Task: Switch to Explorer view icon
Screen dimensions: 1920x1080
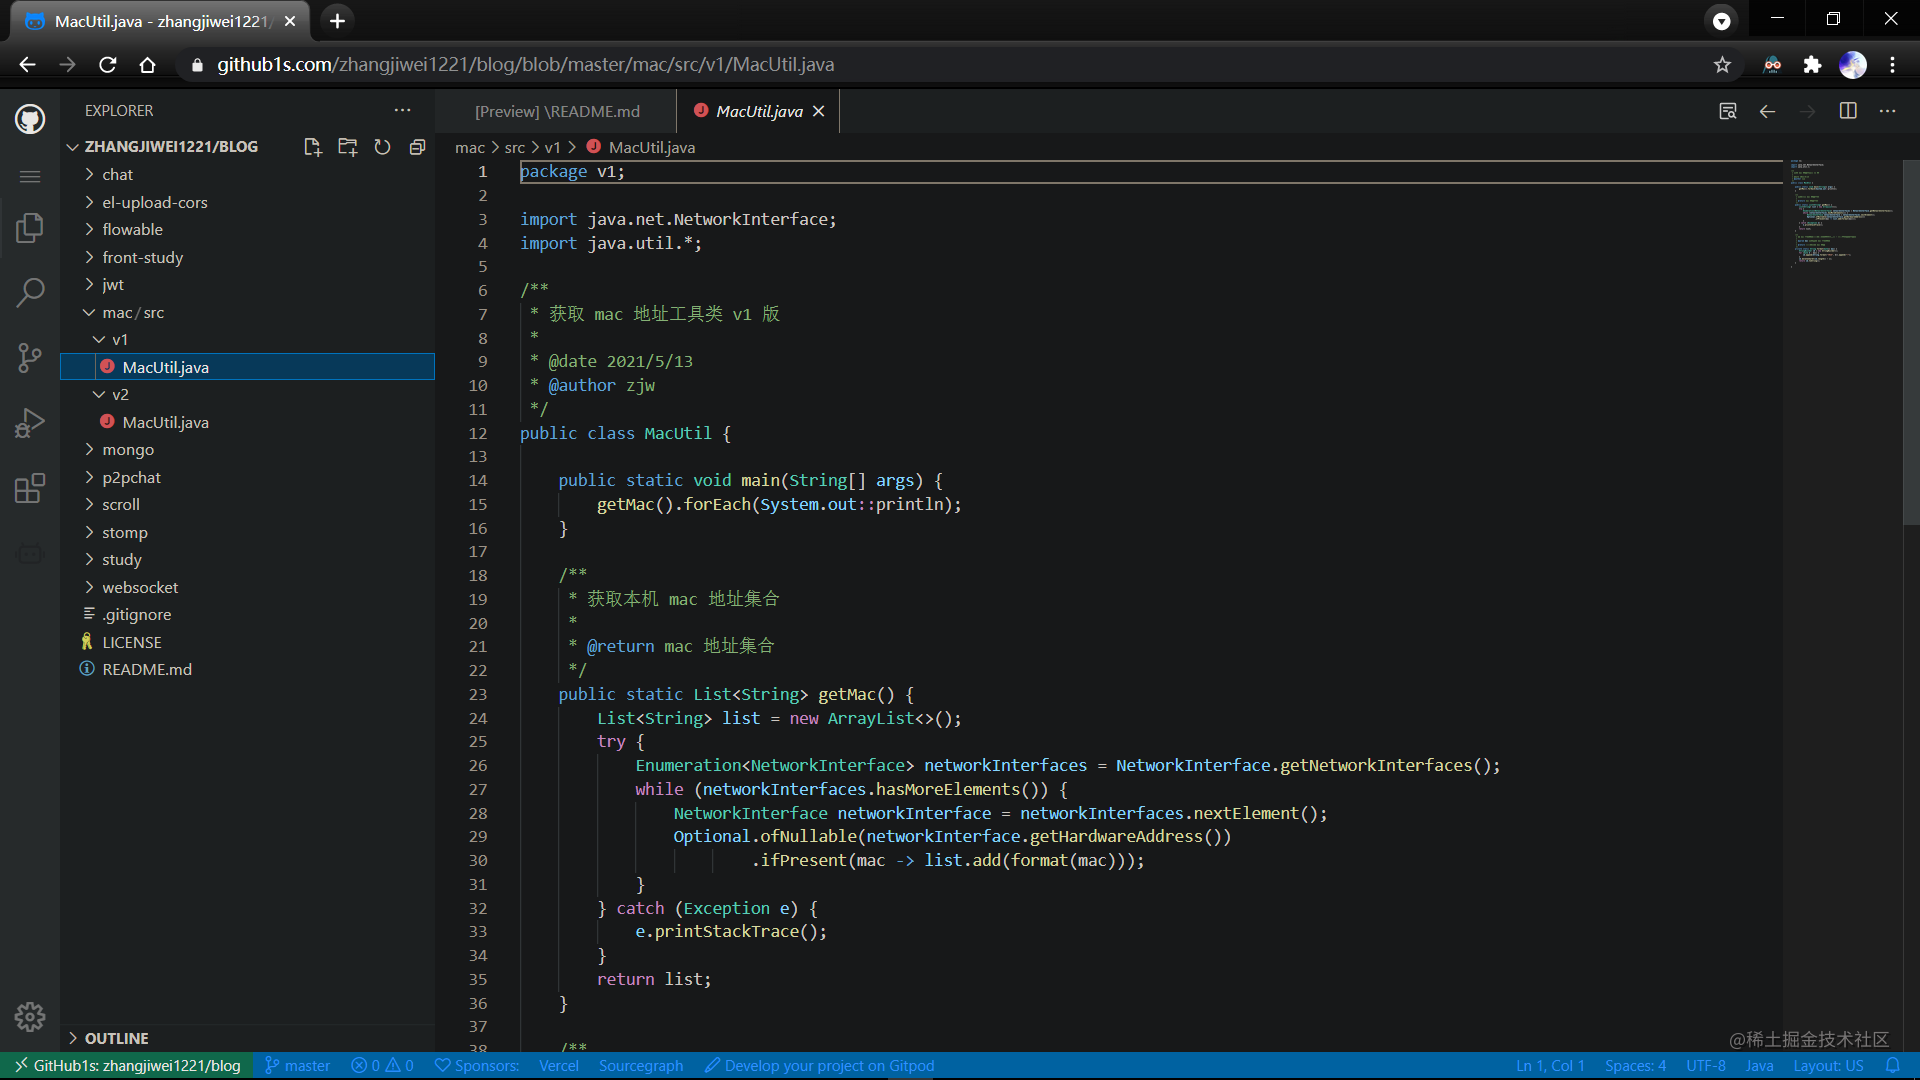Action: click(30, 228)
